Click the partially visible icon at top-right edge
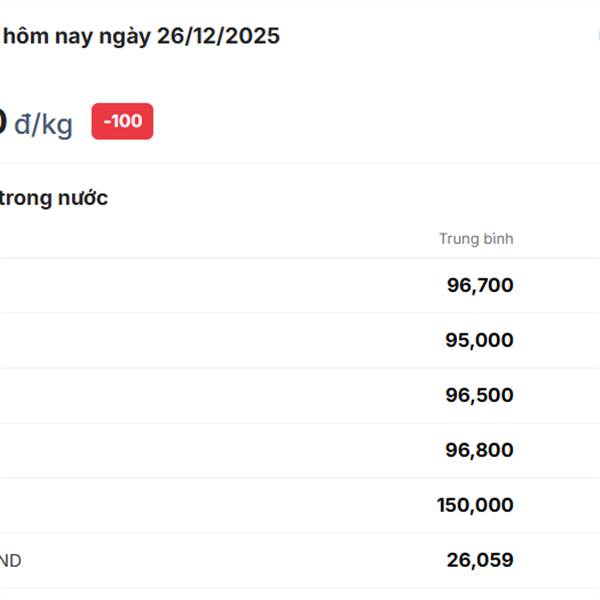Viewport: 600px width, 600px height. coord(596,36)
